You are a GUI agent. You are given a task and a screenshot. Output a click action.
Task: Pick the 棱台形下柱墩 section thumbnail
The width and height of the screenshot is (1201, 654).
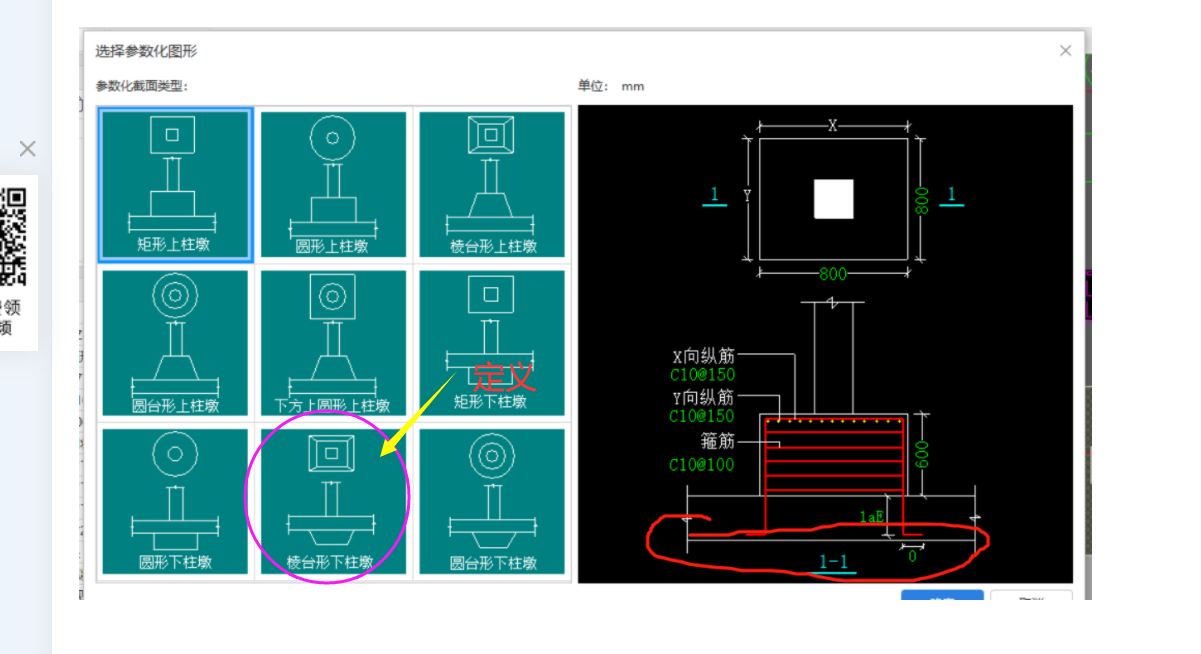[x=334, y=502]
